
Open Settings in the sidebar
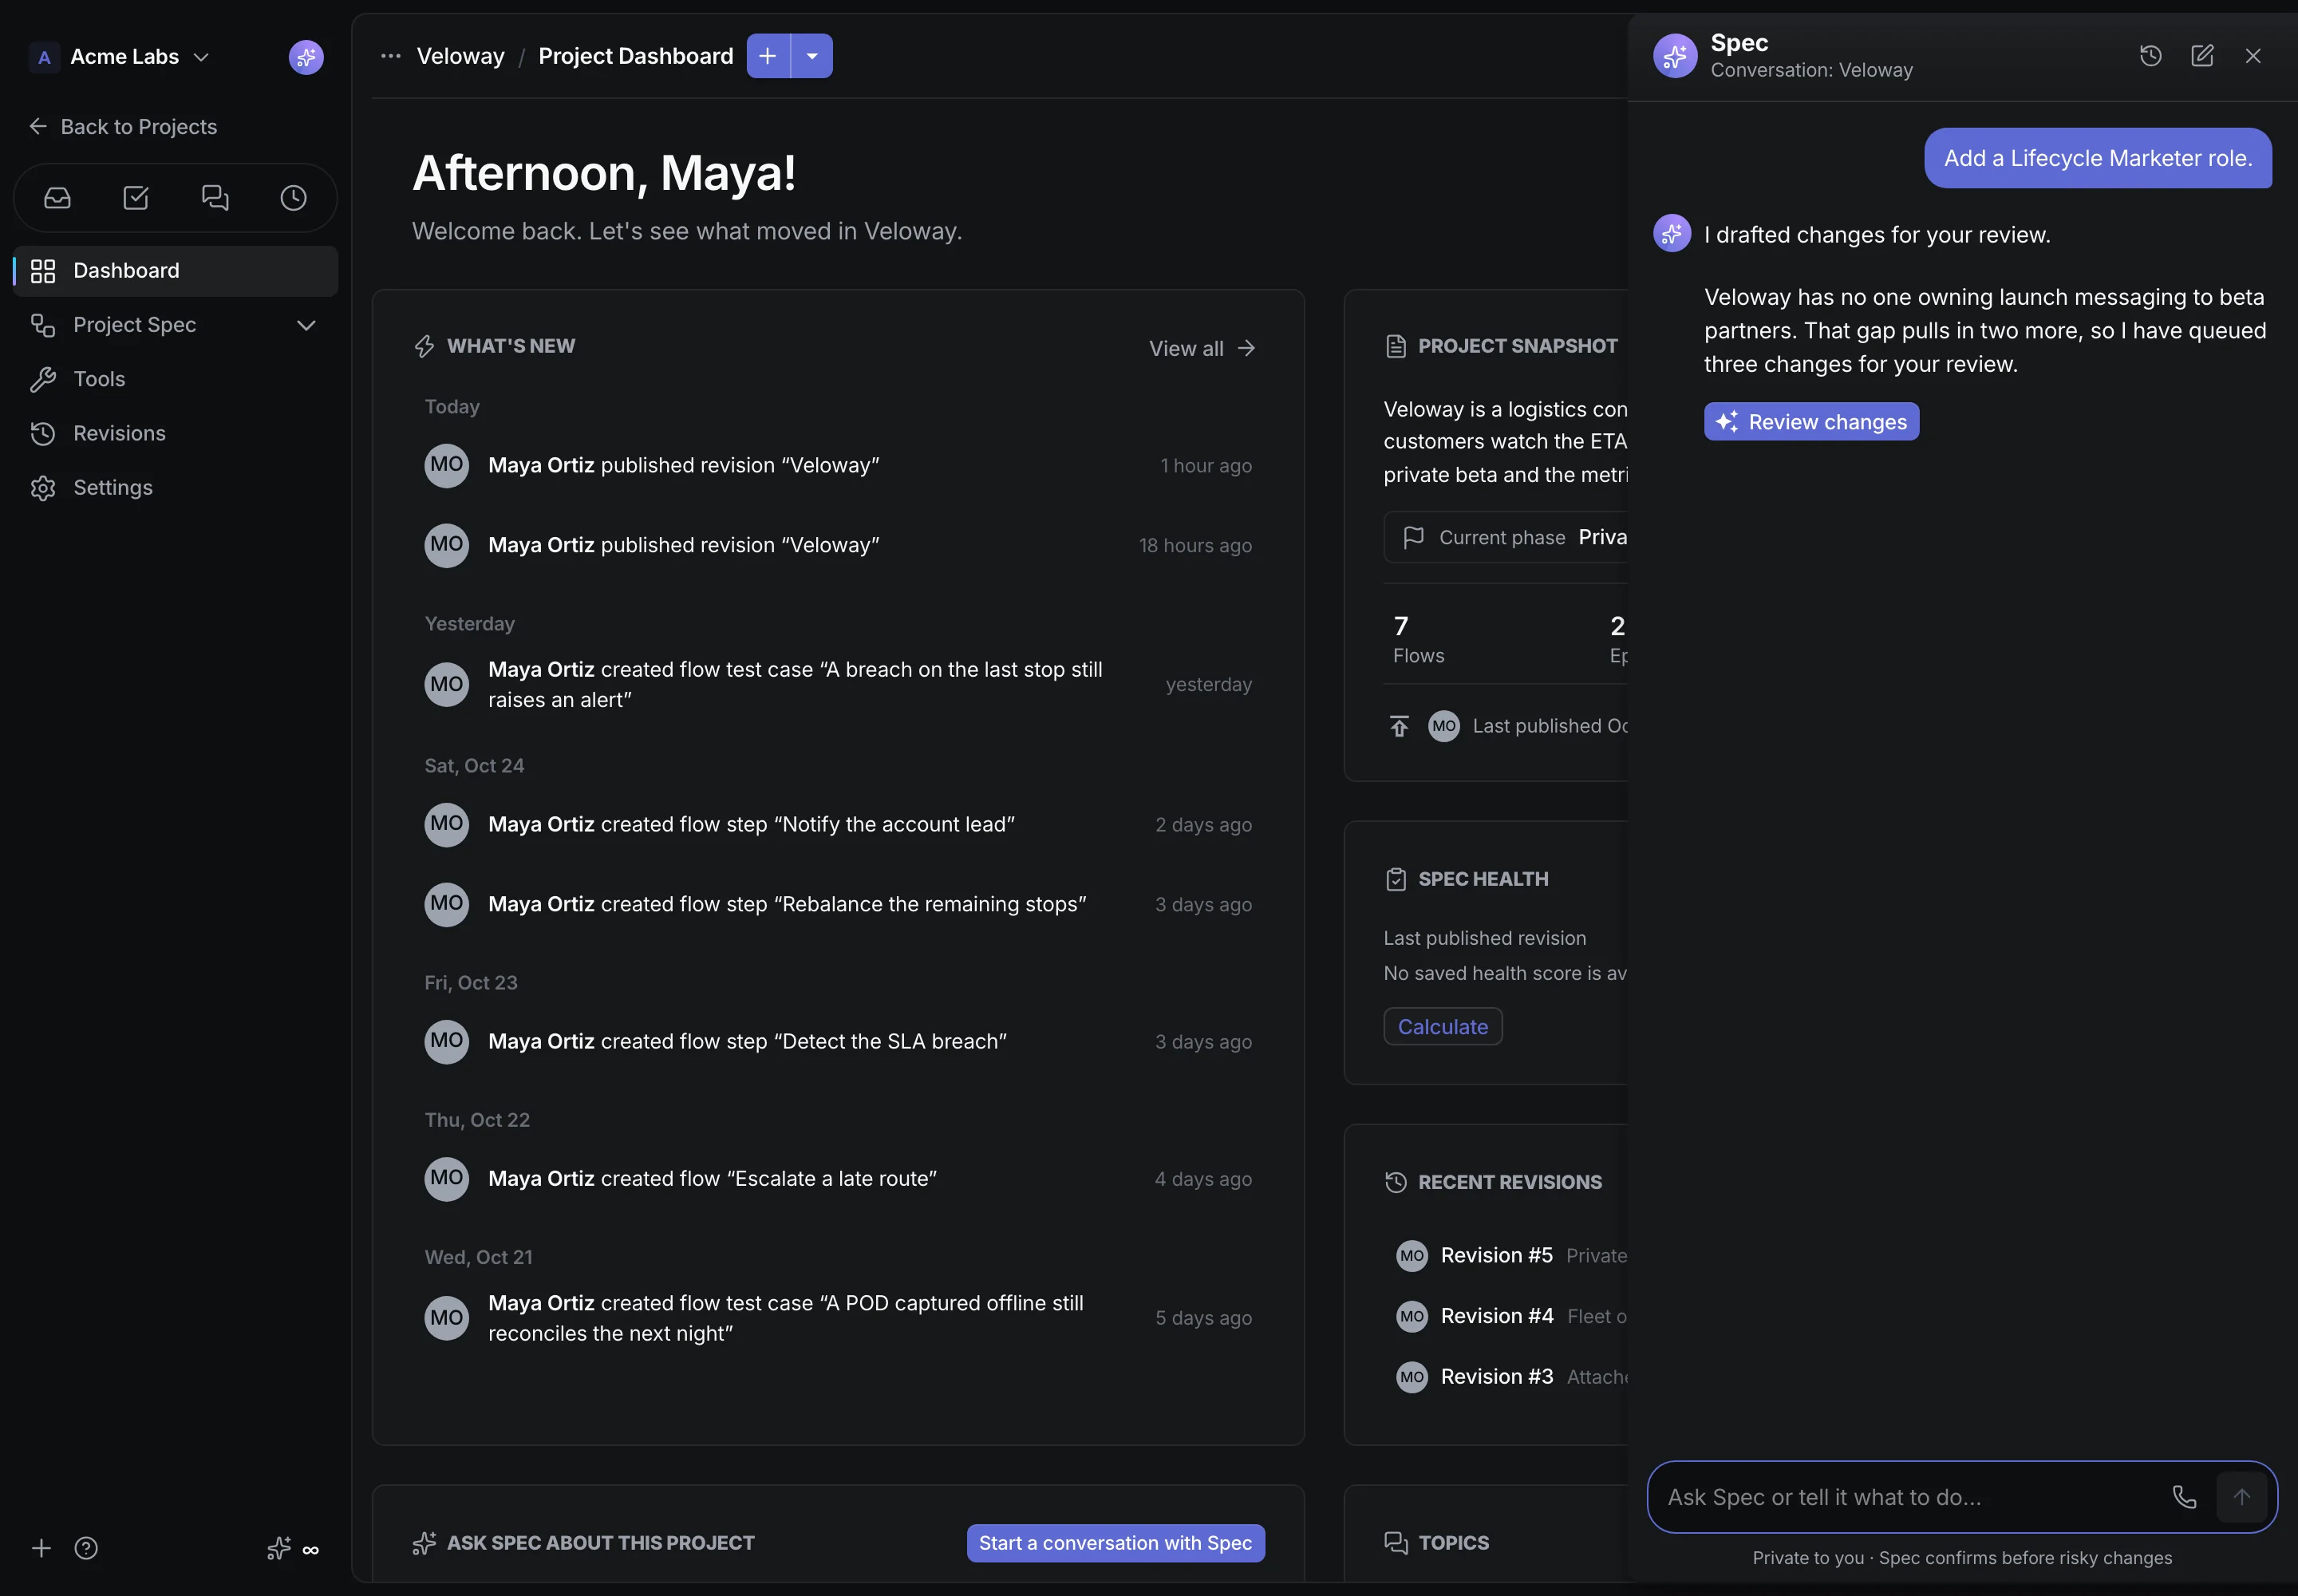(175, 488)
